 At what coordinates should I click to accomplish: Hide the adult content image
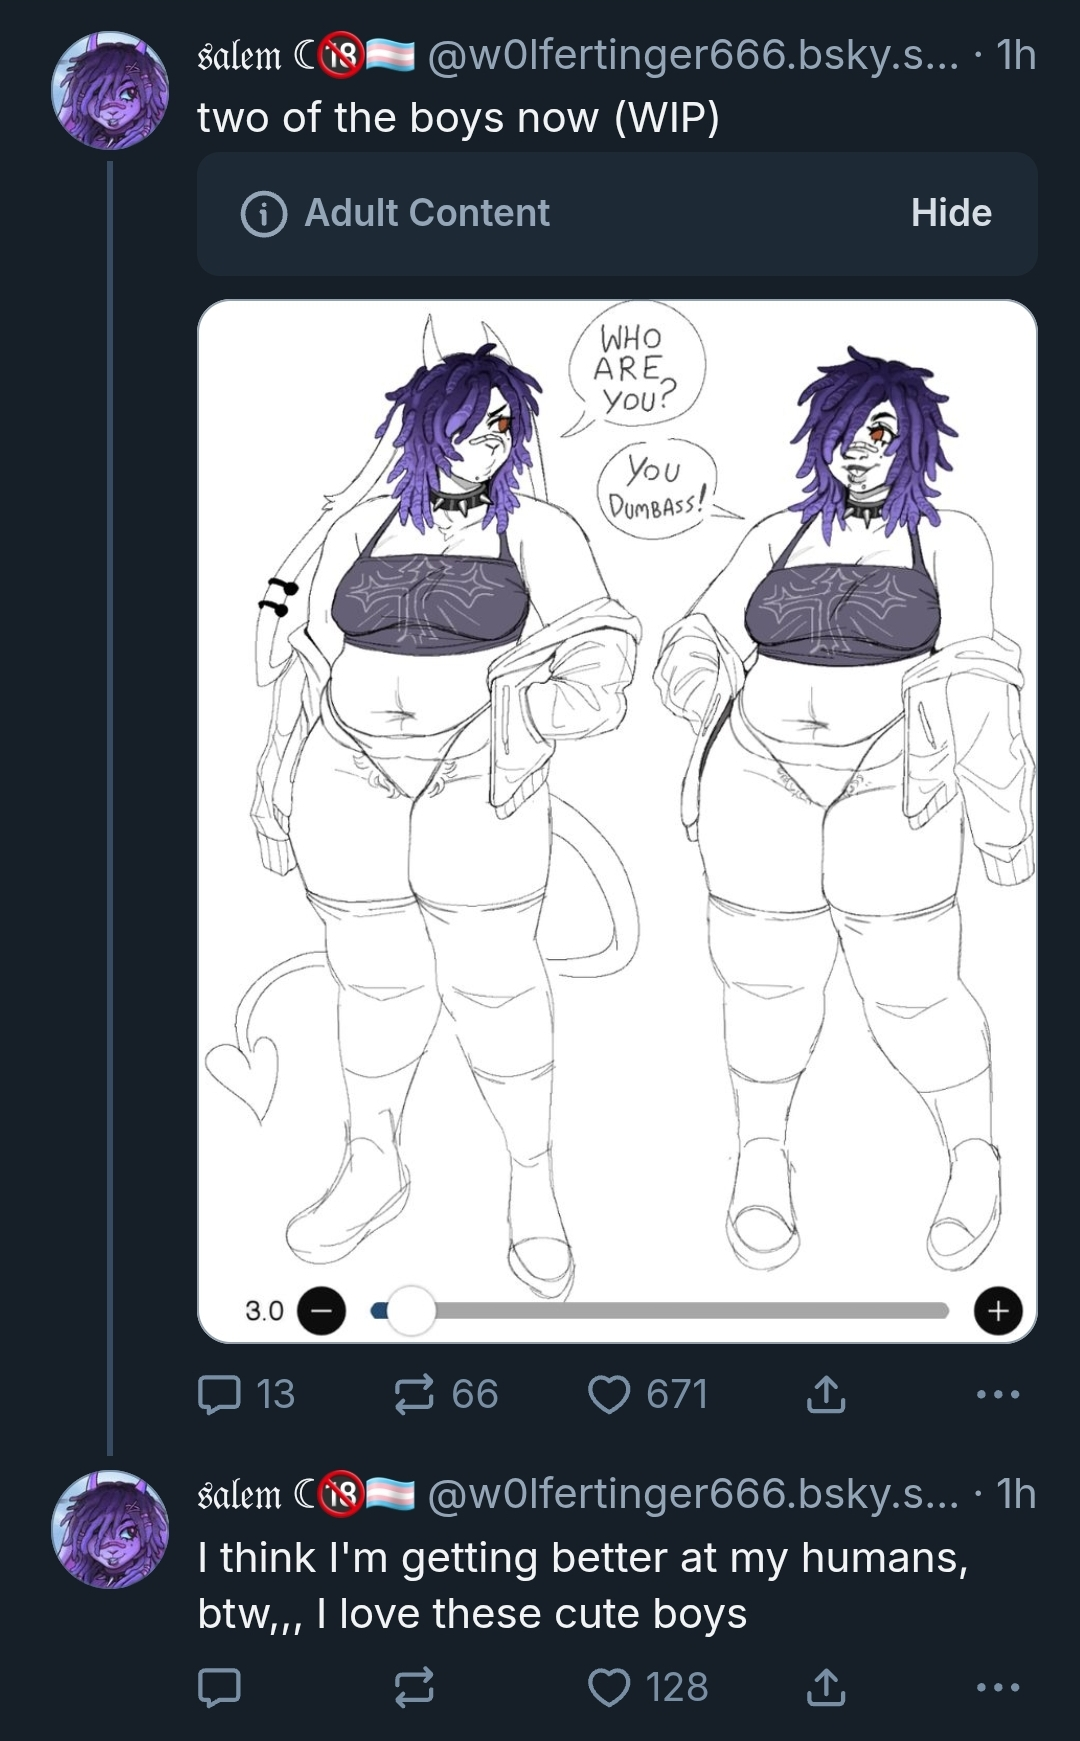[x=951, y=213]
